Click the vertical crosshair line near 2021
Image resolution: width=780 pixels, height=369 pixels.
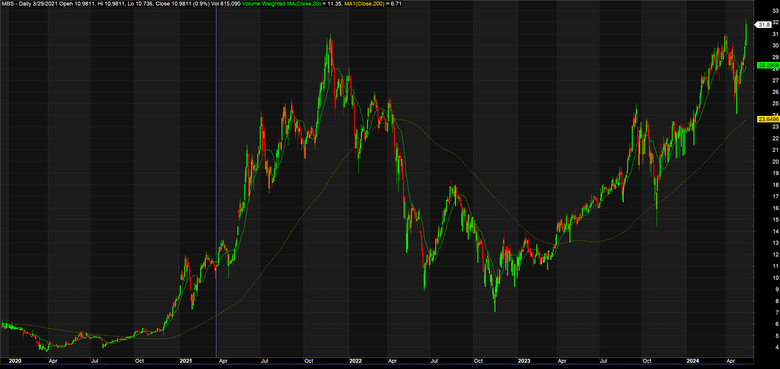(216, 179)
